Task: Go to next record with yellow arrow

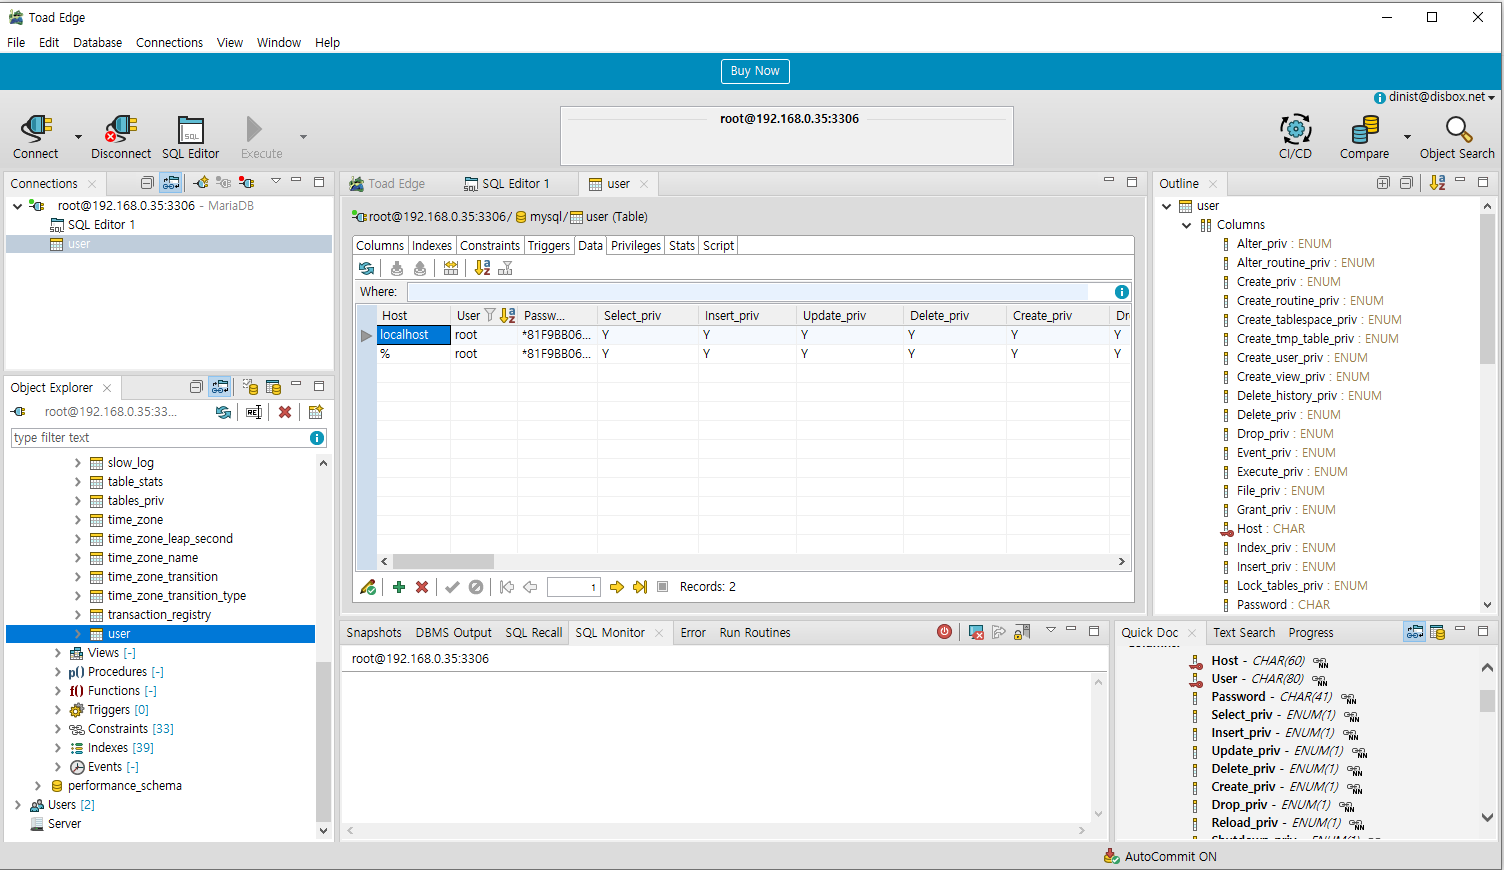Action: pyautogui.click(x=616, y=587)
